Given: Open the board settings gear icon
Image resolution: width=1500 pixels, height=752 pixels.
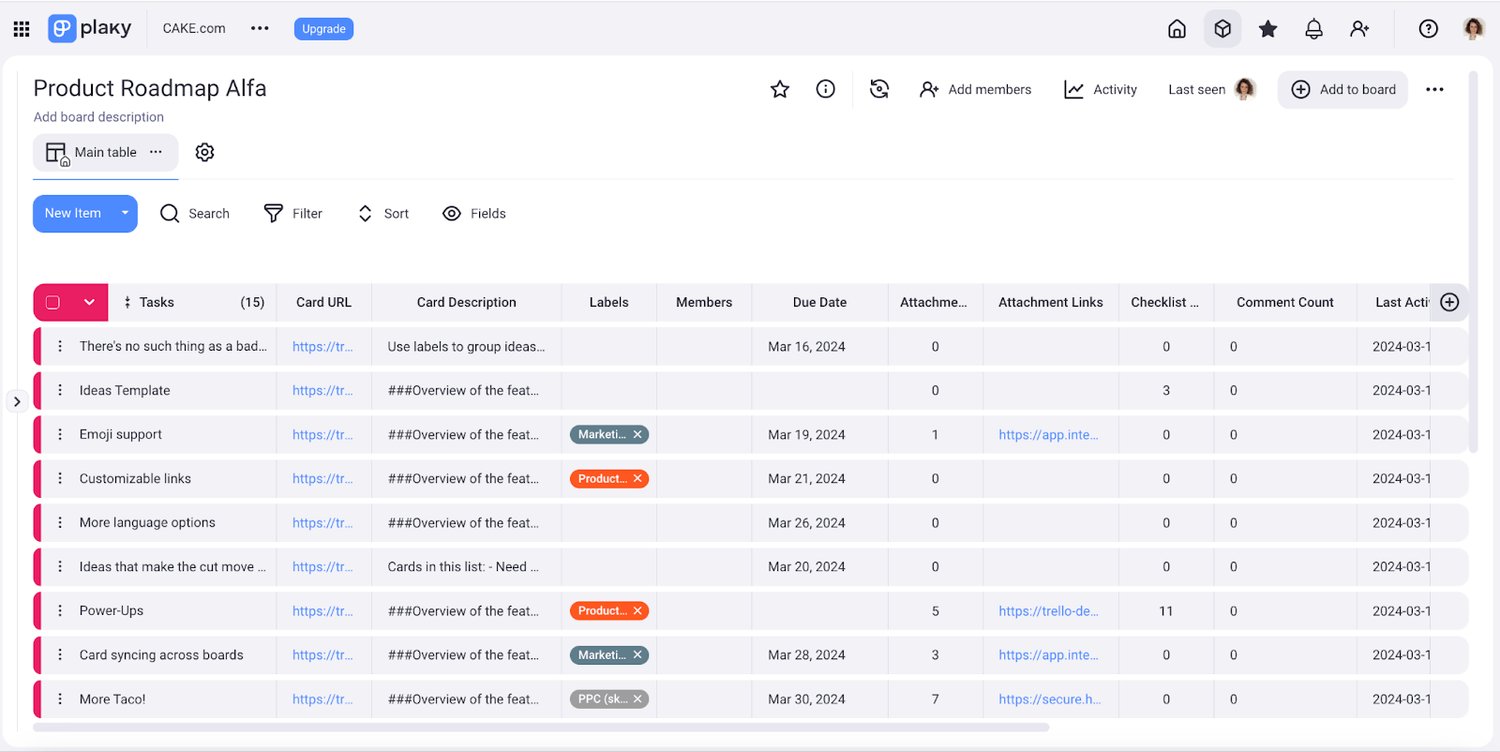Looking at the screenshot, I should pos(205,152).
